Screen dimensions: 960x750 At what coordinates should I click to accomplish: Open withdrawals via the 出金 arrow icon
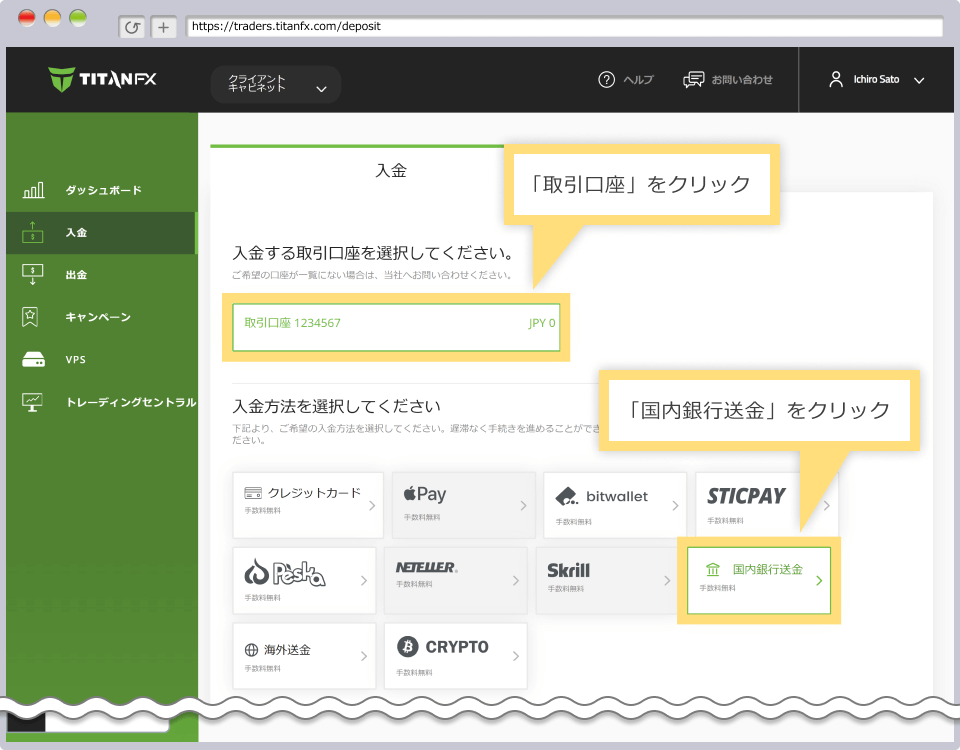[33, 275]
